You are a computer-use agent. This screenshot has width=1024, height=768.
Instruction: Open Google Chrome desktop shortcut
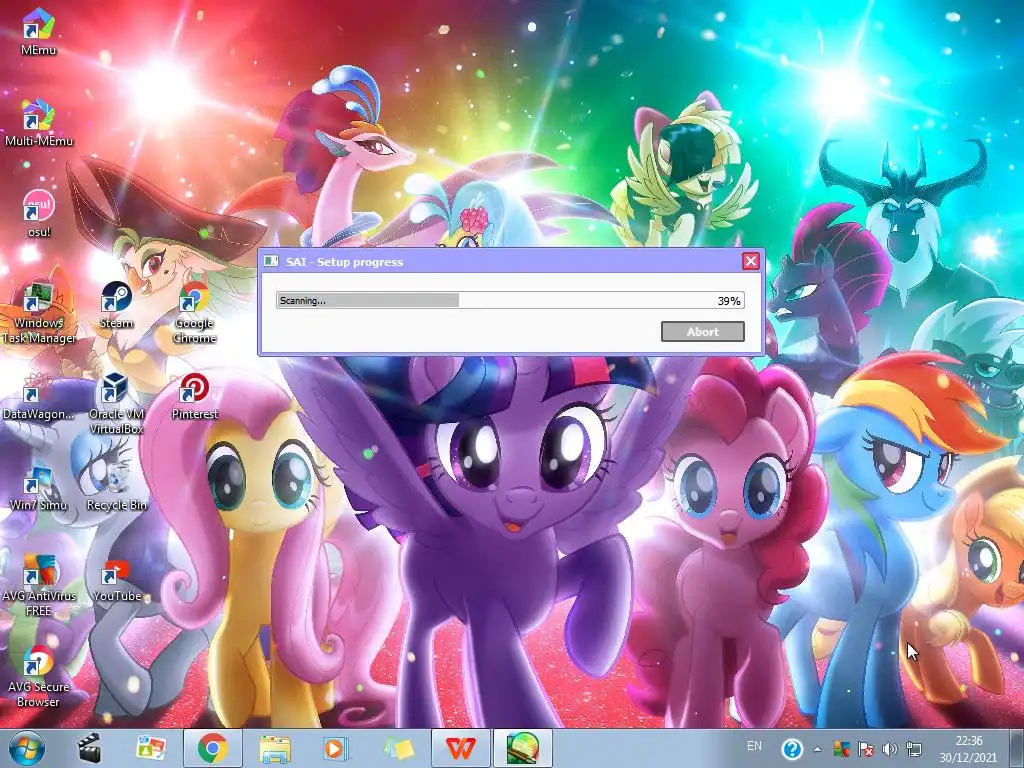(x=195, y=312)
